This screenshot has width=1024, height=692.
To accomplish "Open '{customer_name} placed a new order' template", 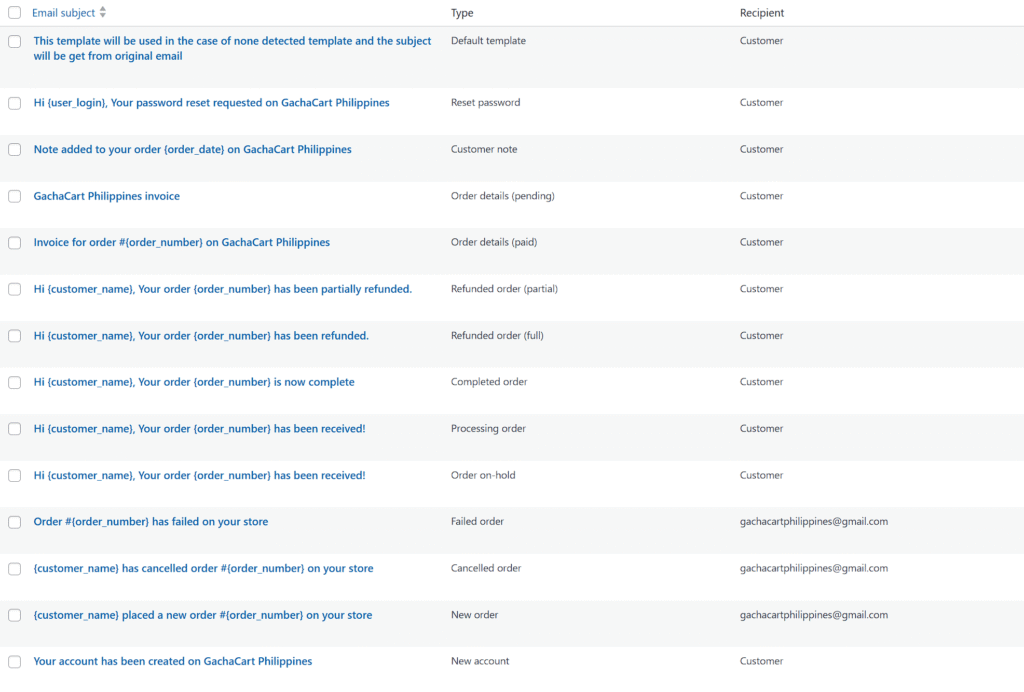I will pos(202,615).
